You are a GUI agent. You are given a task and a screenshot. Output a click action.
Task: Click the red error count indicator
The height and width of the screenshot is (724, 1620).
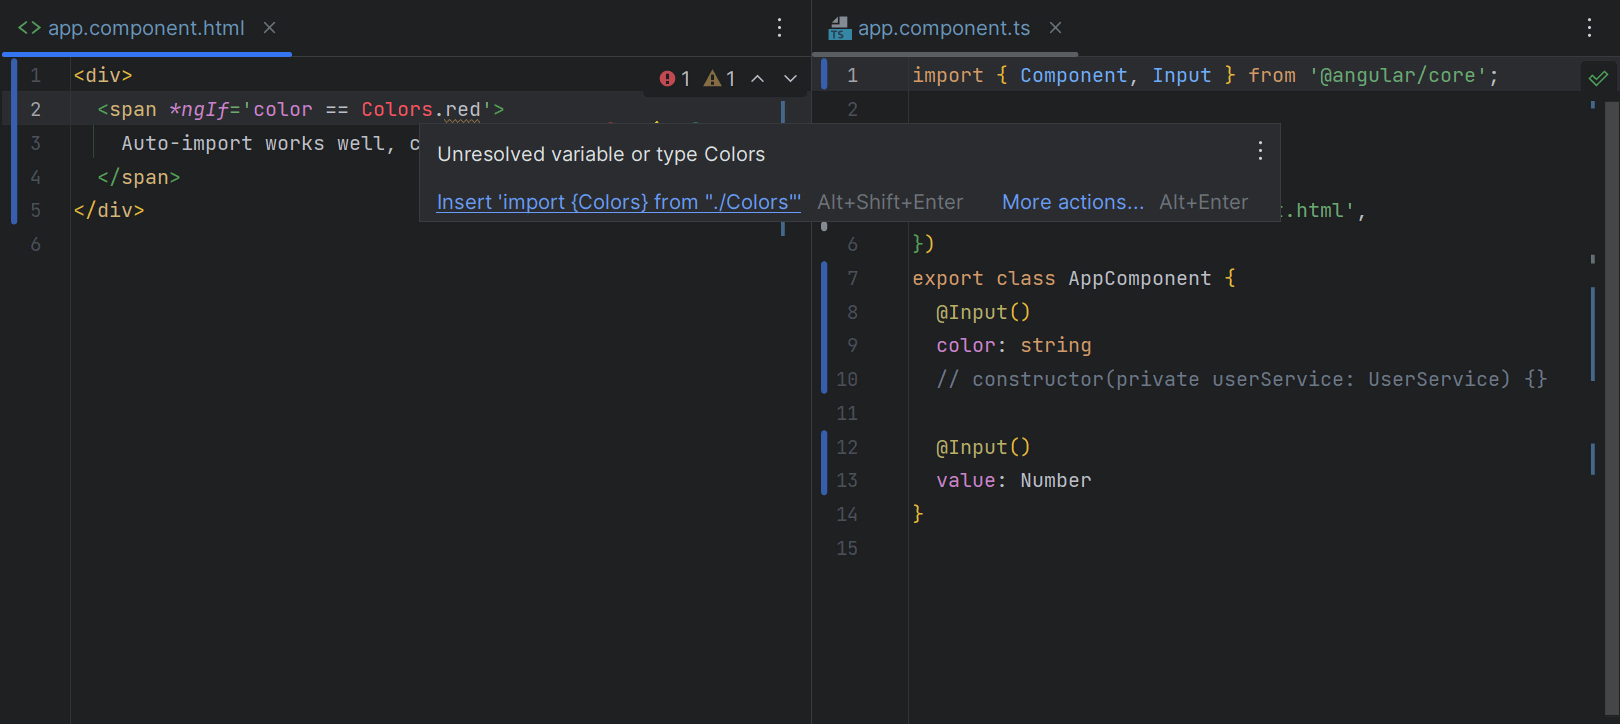tap(674, 79)
